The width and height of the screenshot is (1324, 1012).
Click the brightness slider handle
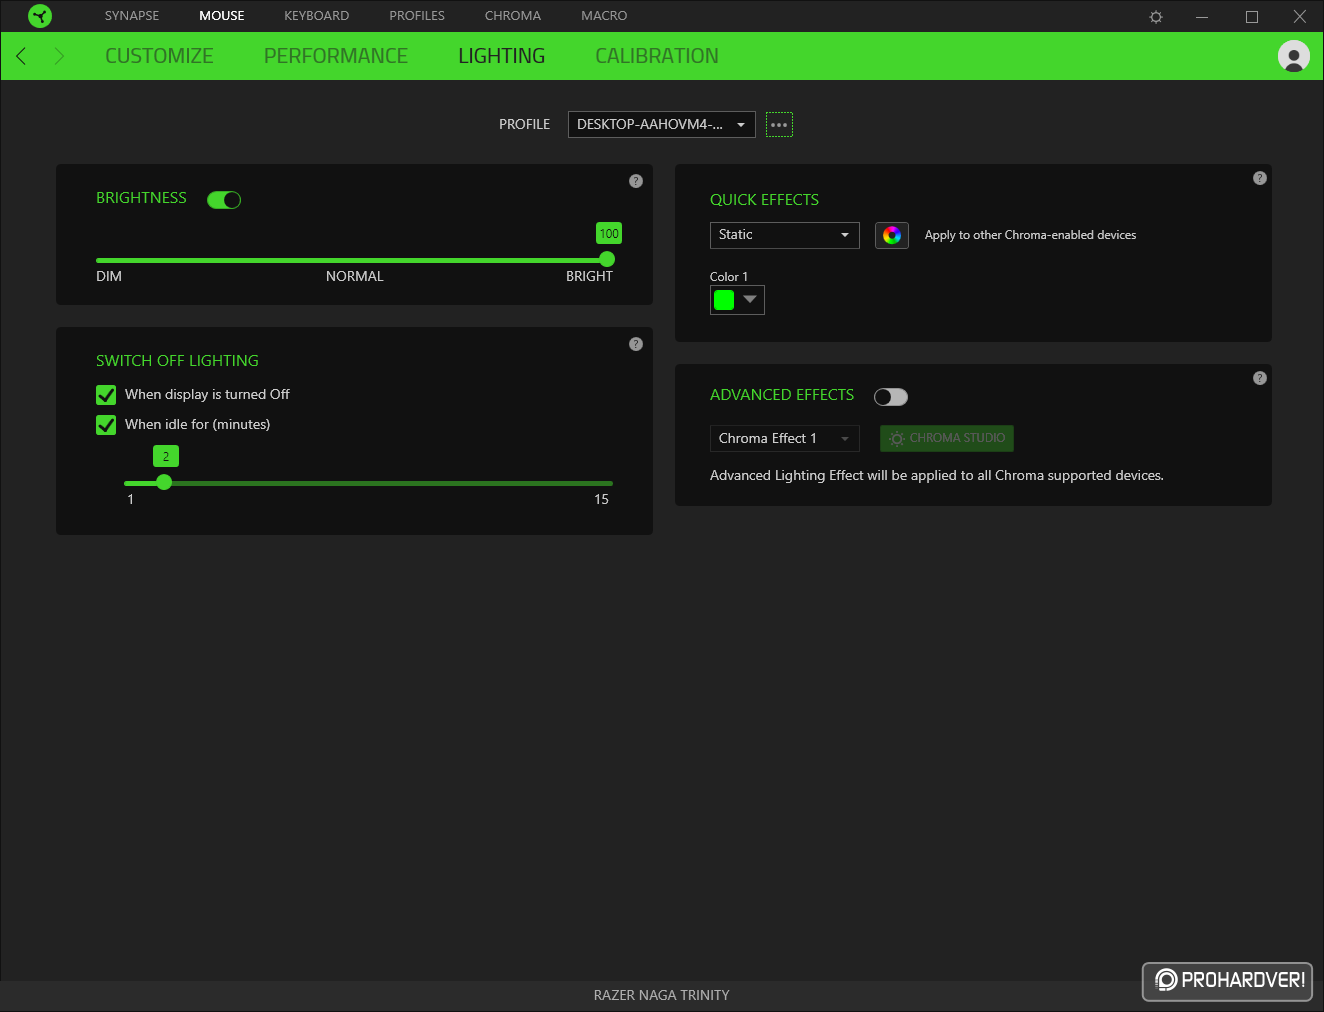click(x=607, y=259)
